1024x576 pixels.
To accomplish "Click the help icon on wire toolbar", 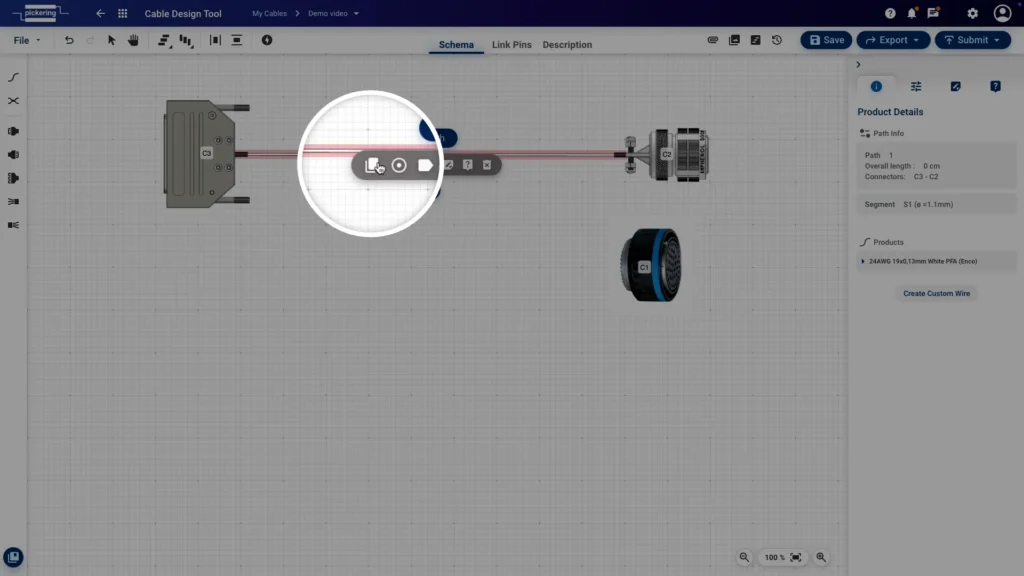I will pyautogui.click(x=468, y=165).
